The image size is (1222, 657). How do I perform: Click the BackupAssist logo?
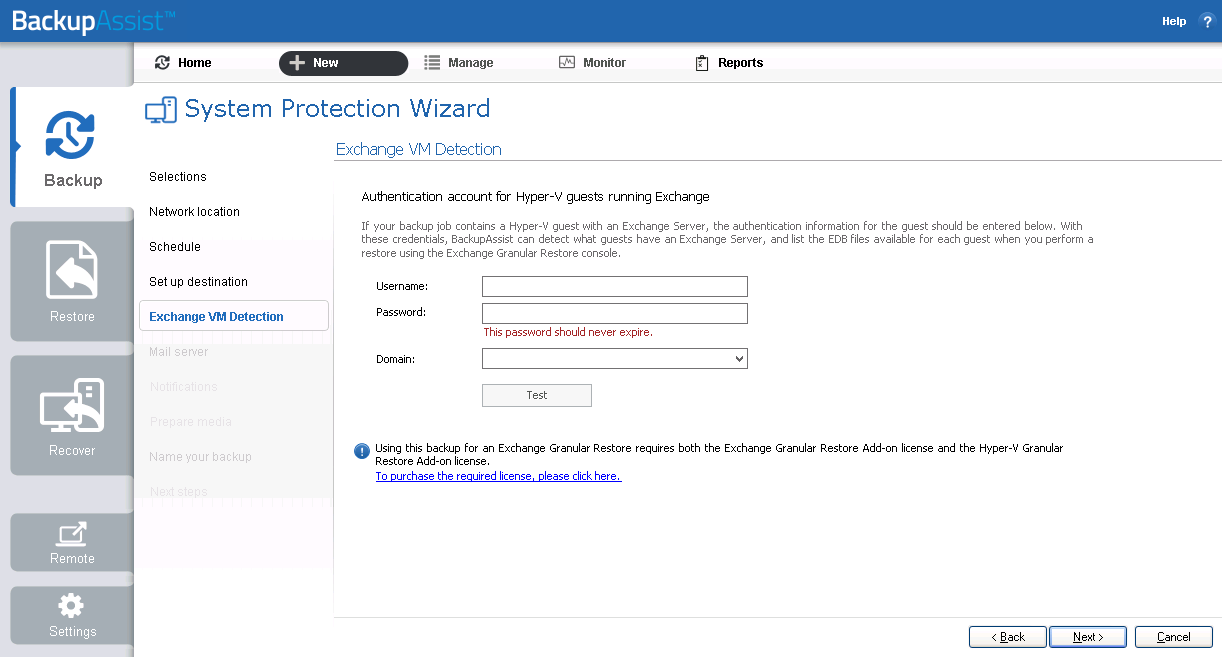94,20
